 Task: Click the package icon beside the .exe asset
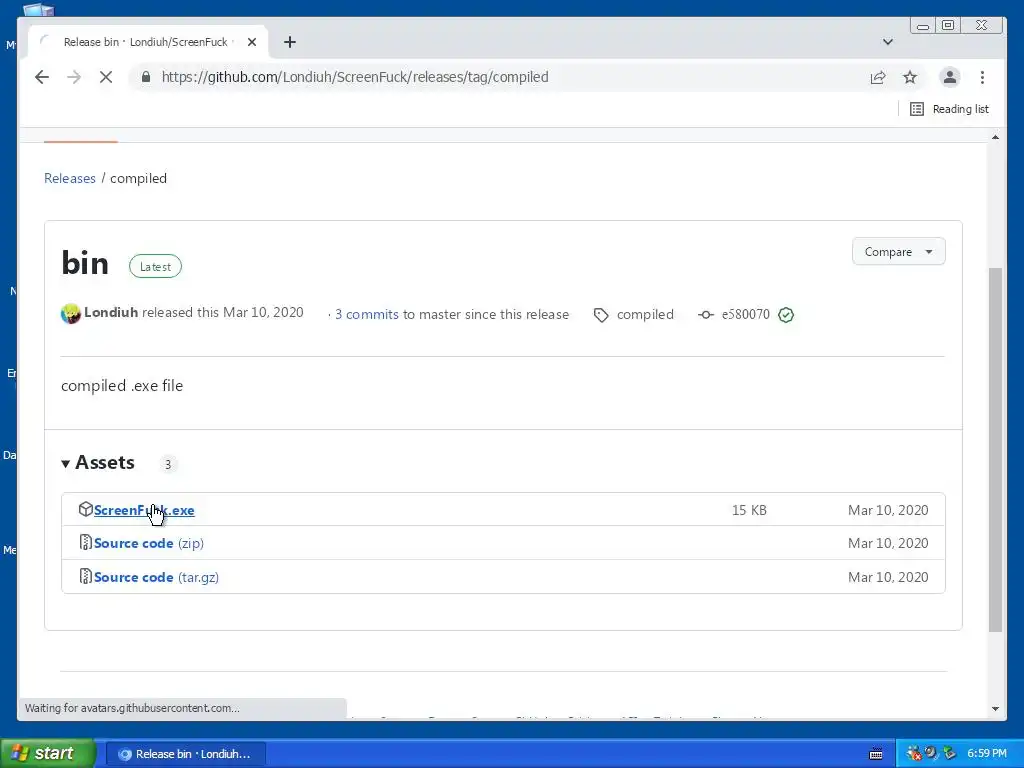pos(86,509)
